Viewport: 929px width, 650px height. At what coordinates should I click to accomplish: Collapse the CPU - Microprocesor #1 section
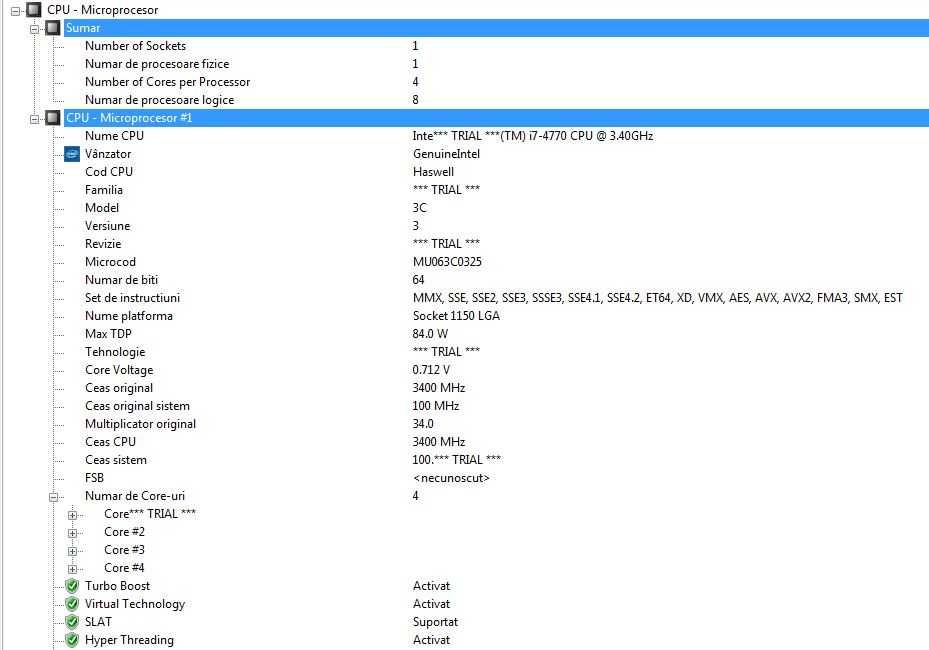[x=34, y=119]
